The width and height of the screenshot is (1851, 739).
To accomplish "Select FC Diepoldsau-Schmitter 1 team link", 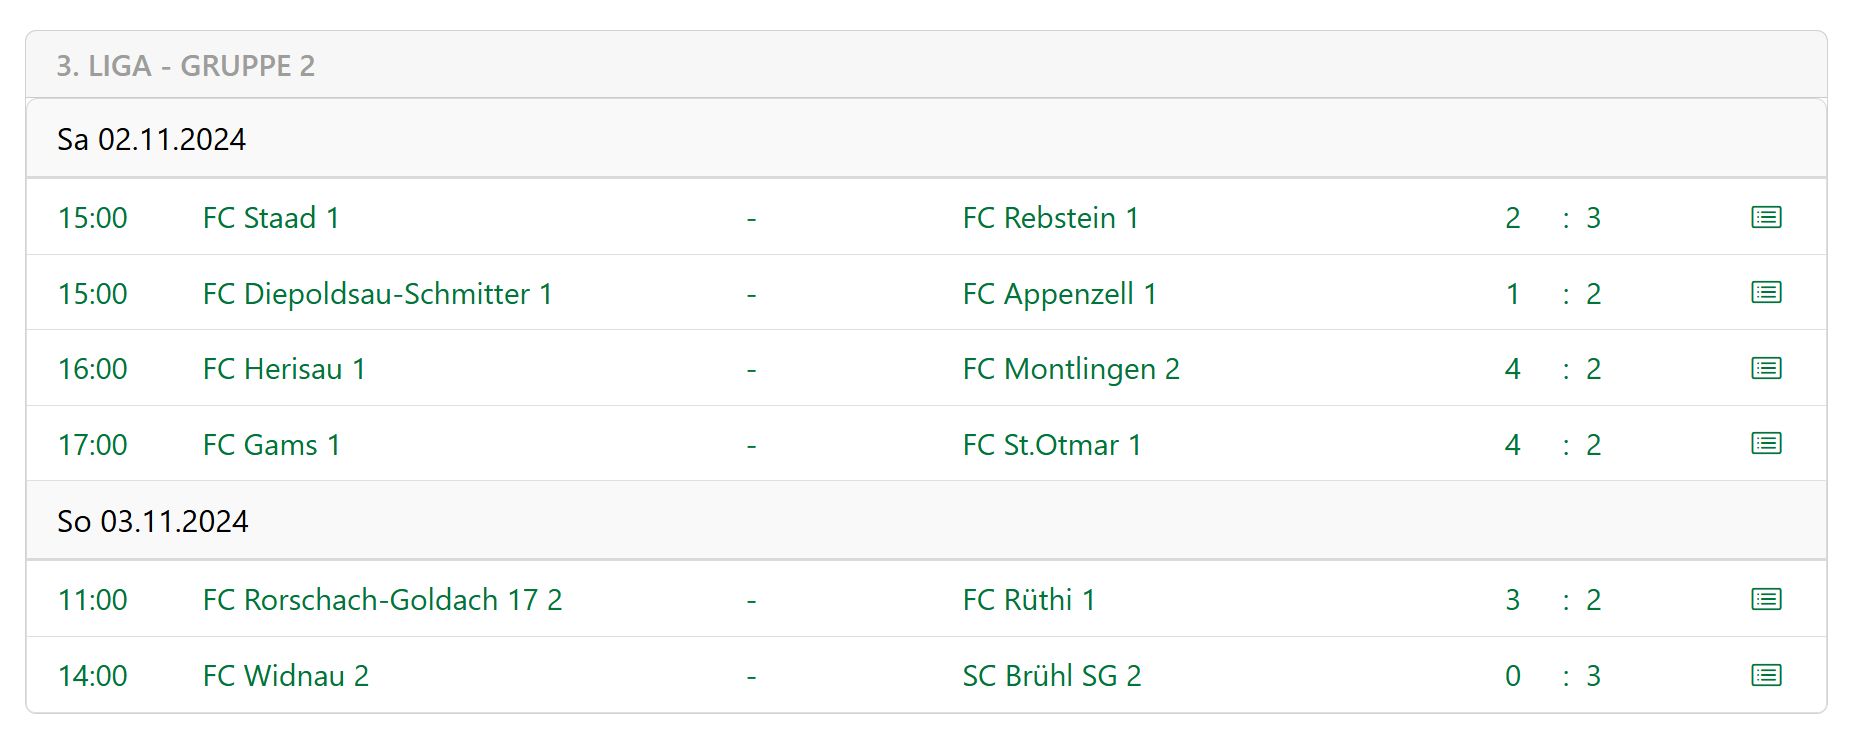I will tap(377, 294).
